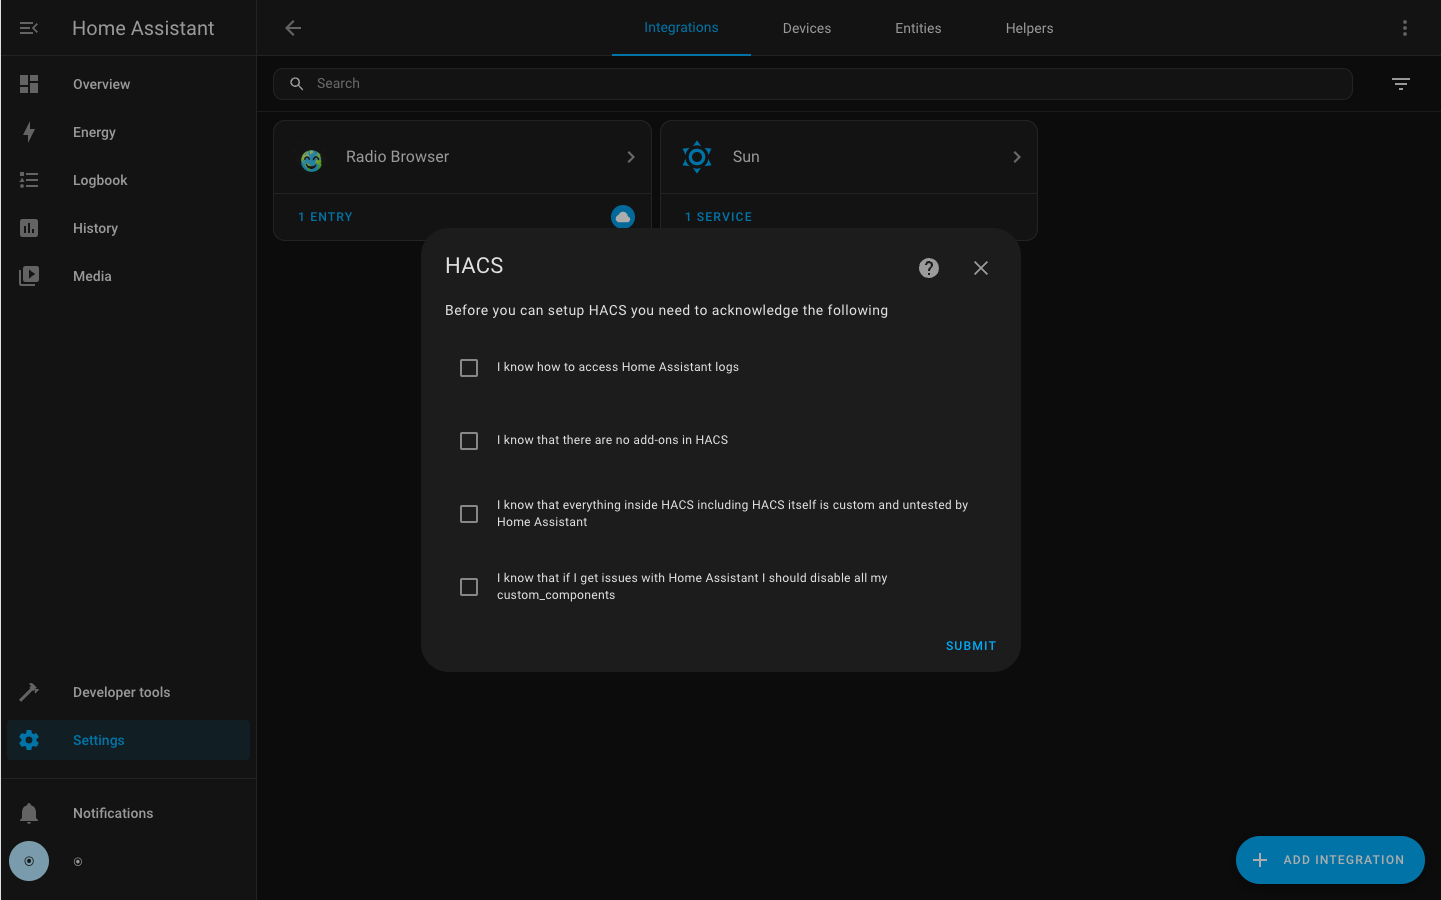This screenshot has width=1441, height=900.
Task: Submit the HACS acknowledgement form
Action: coord(970,646)
